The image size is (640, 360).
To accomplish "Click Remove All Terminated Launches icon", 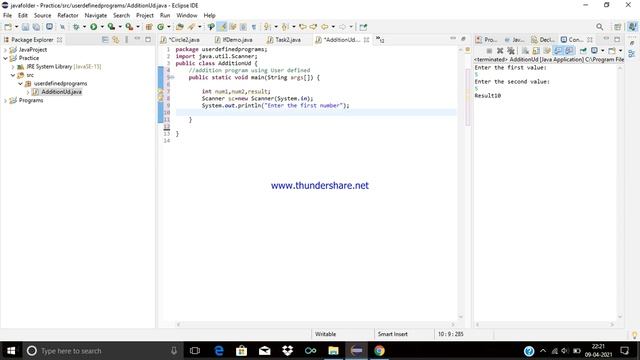I will tap(511, 51).
